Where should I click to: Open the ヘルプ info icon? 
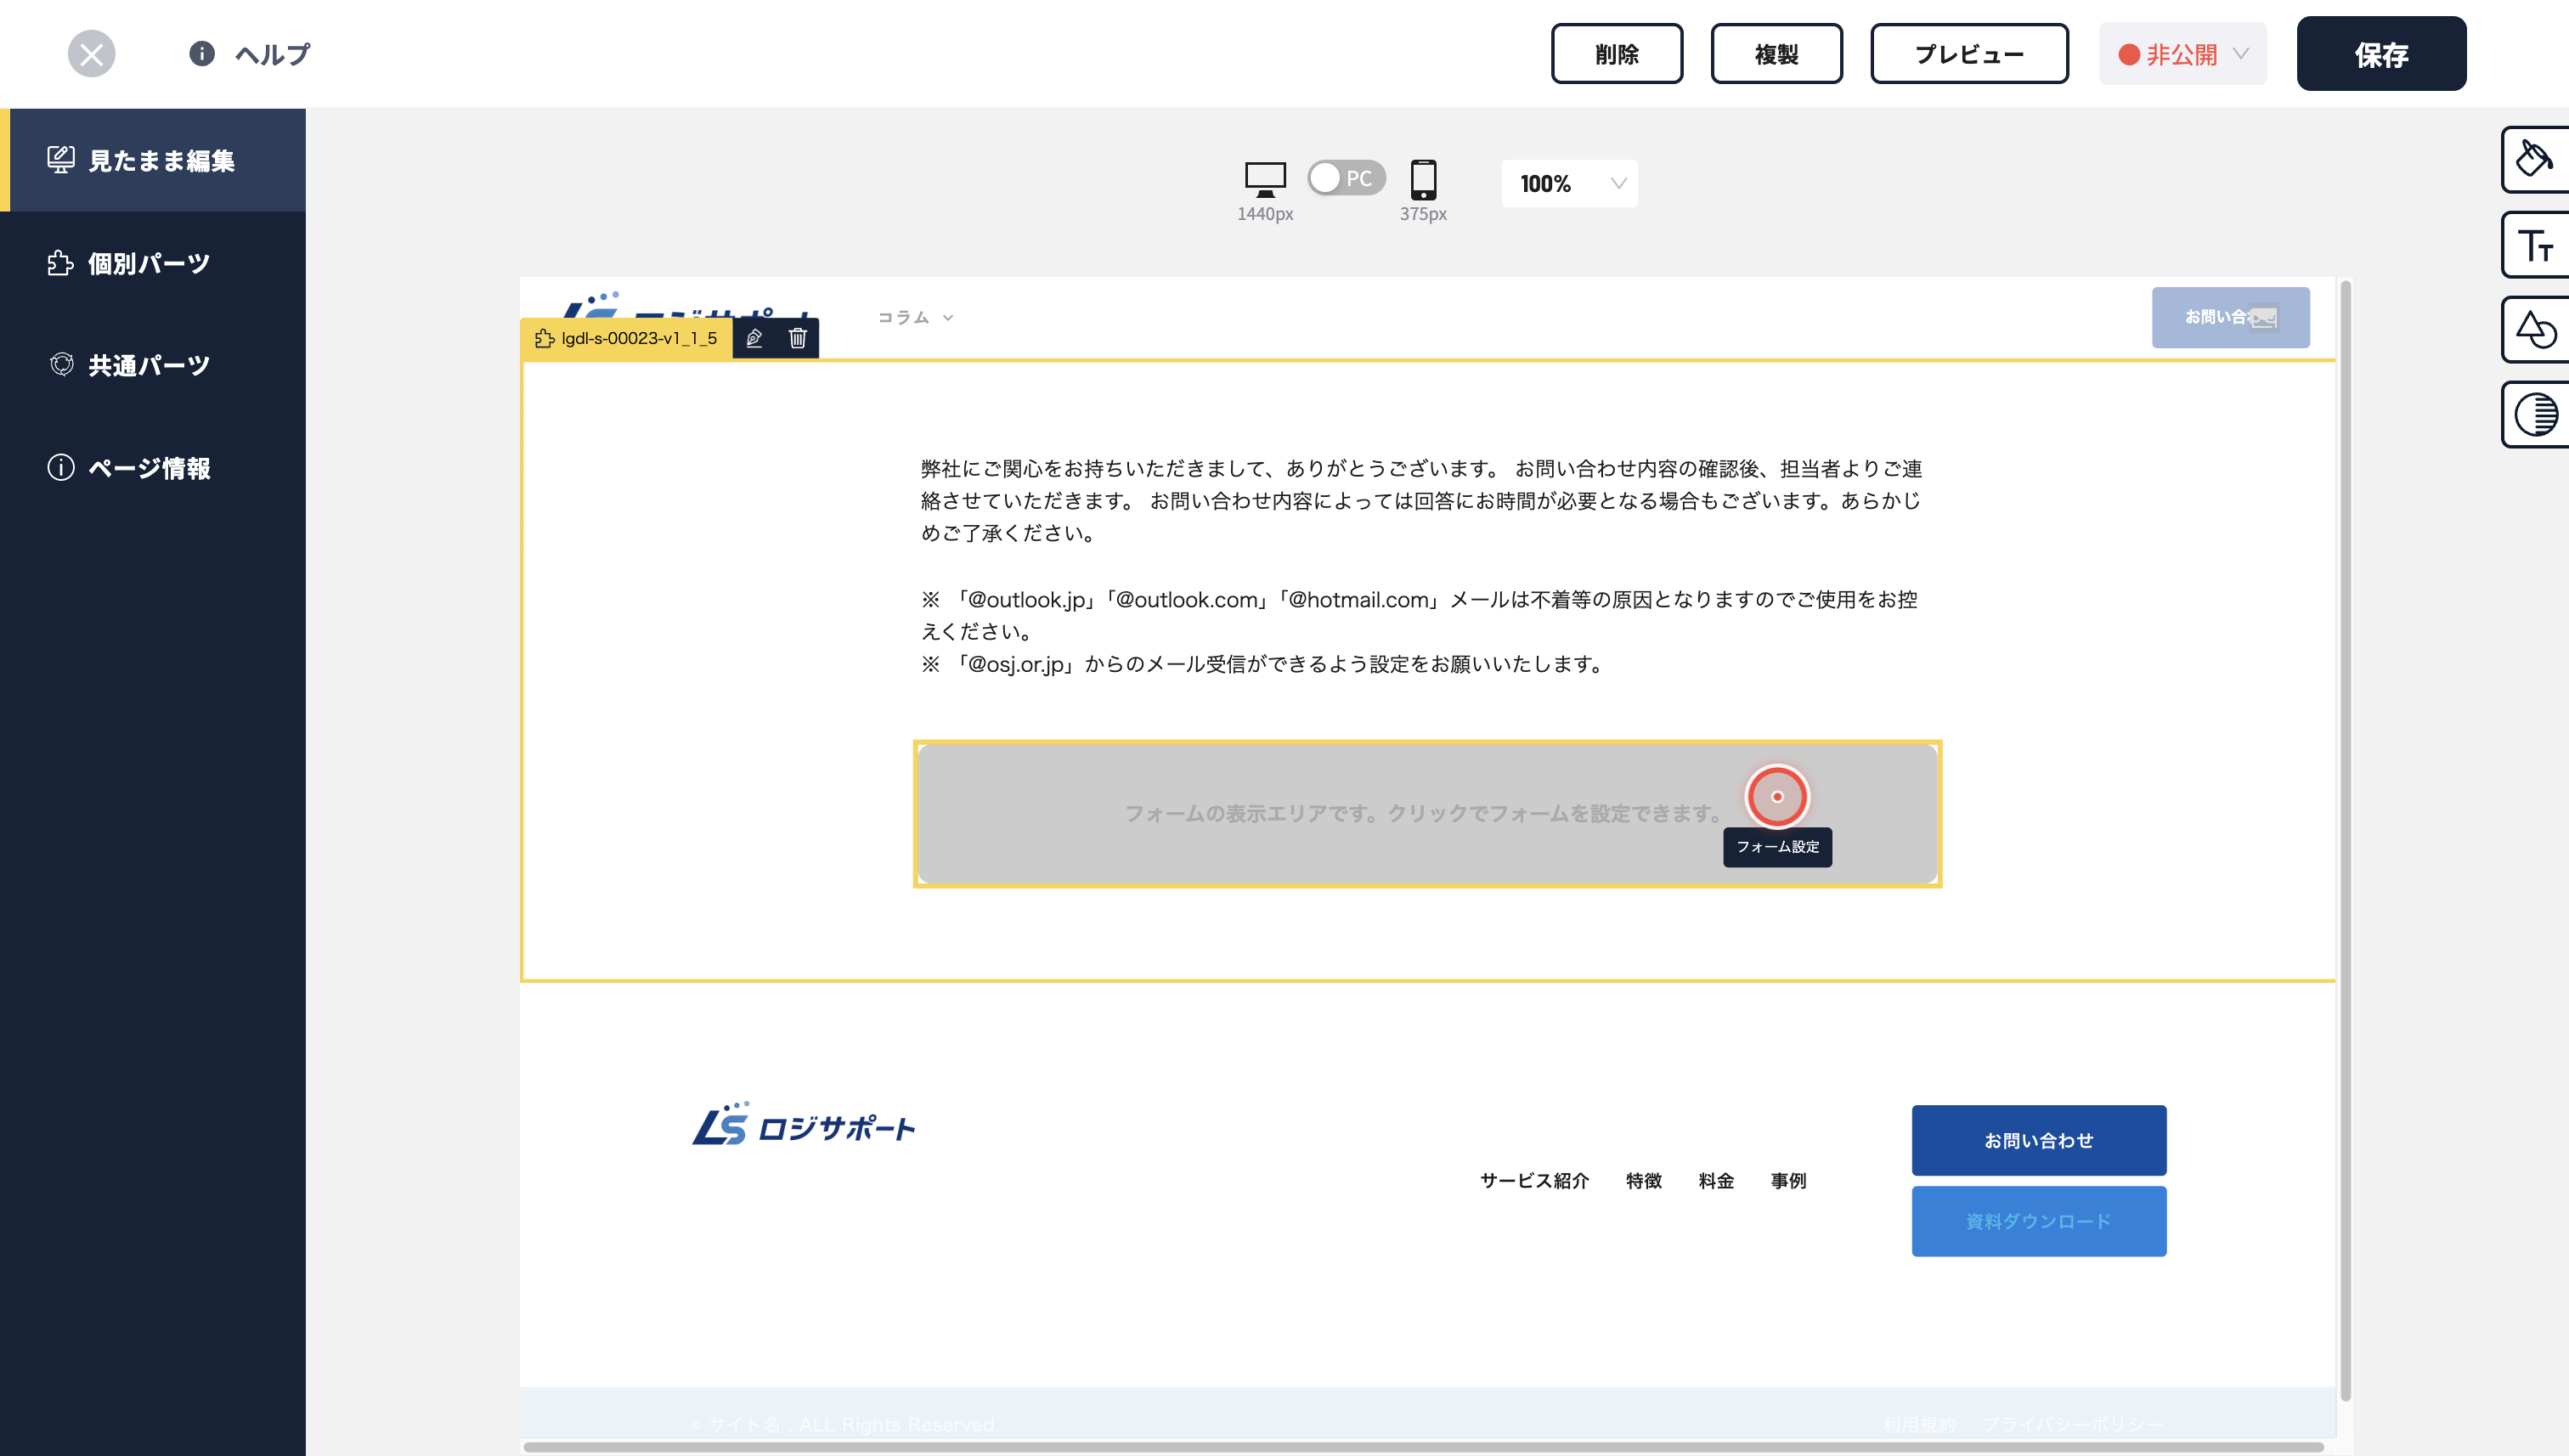click(202, 54)
